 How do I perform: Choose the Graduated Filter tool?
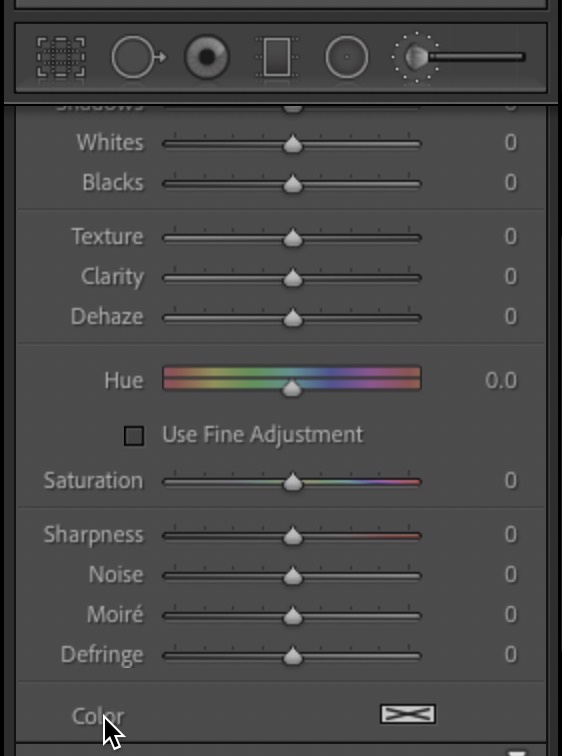click(x=277, y=57)
